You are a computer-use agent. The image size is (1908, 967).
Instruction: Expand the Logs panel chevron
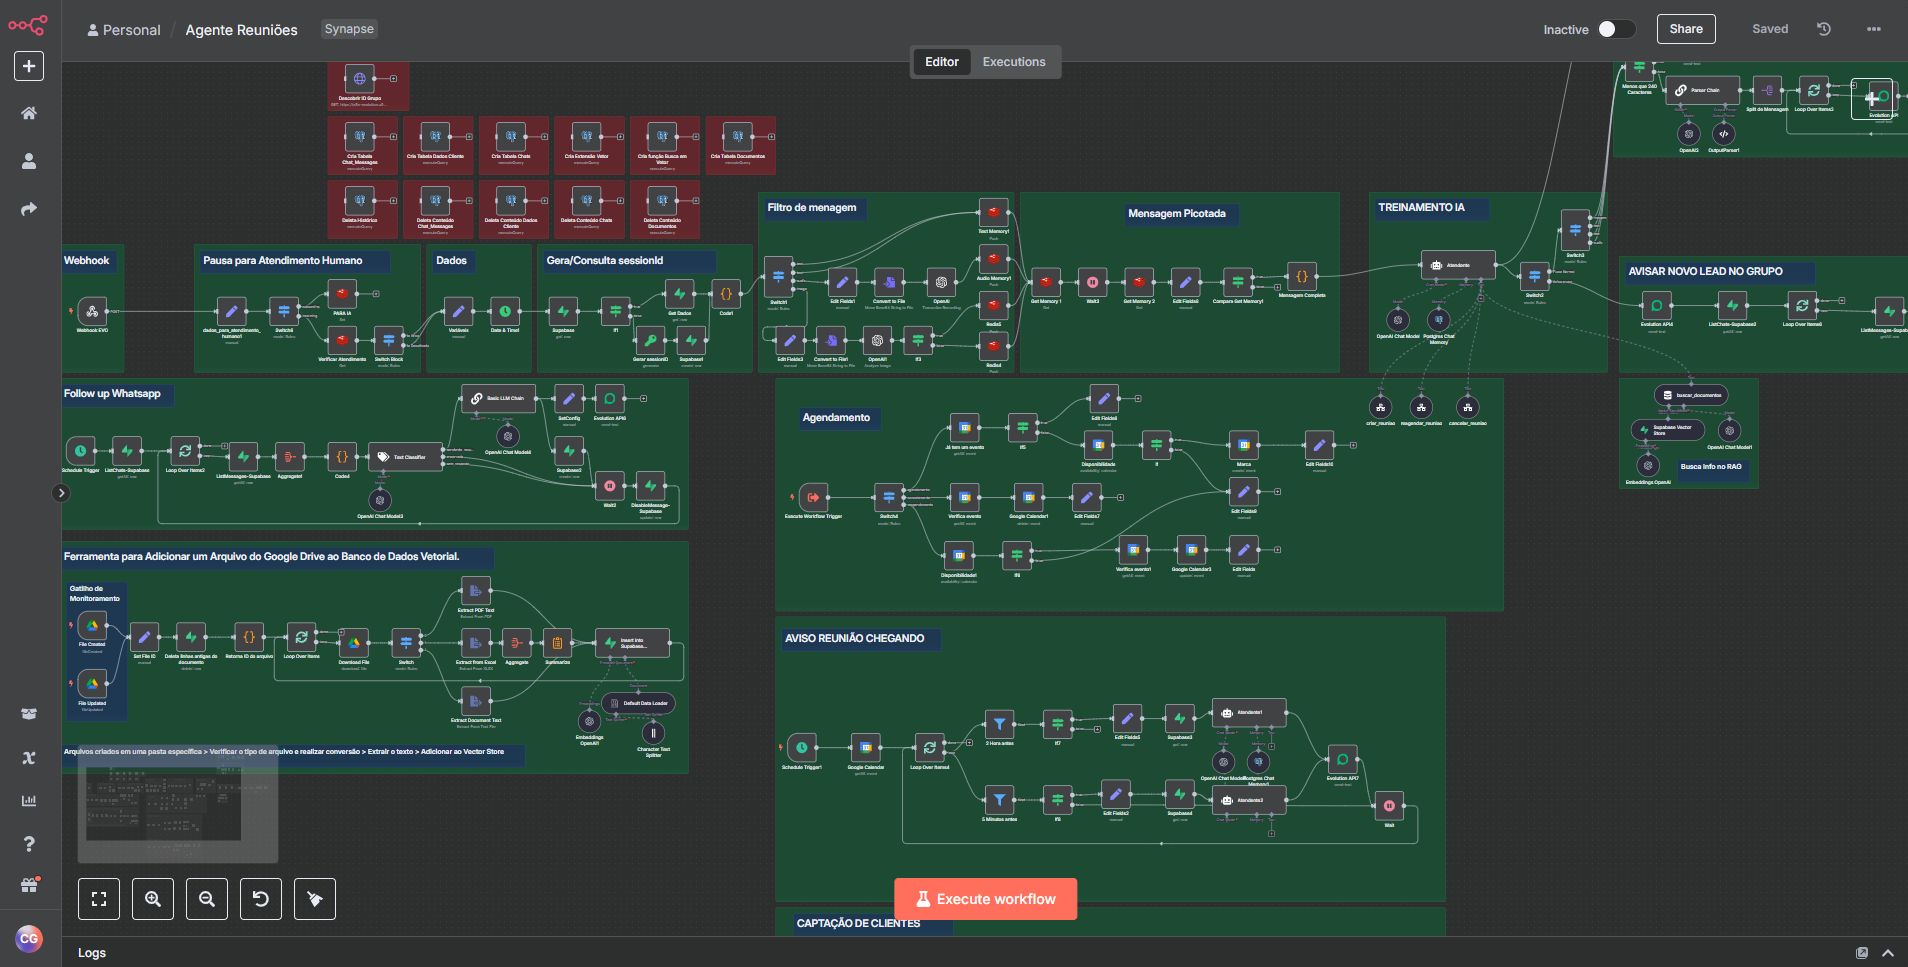click(x=1888, y=953)
